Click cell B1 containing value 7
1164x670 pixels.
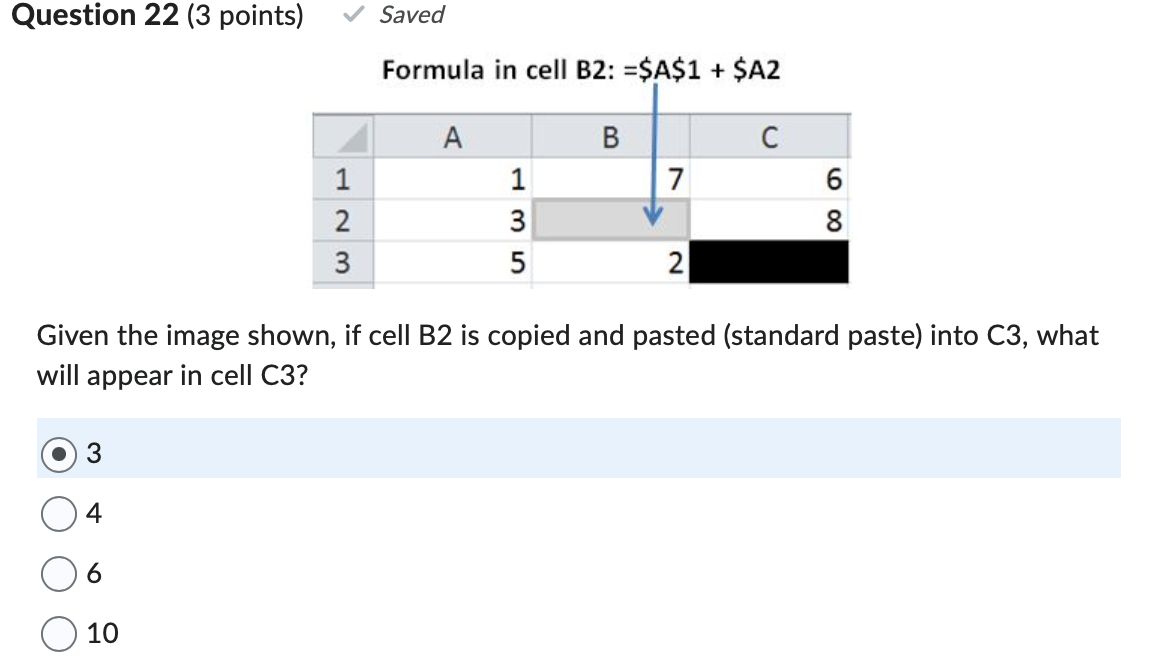tap(610, 179)
